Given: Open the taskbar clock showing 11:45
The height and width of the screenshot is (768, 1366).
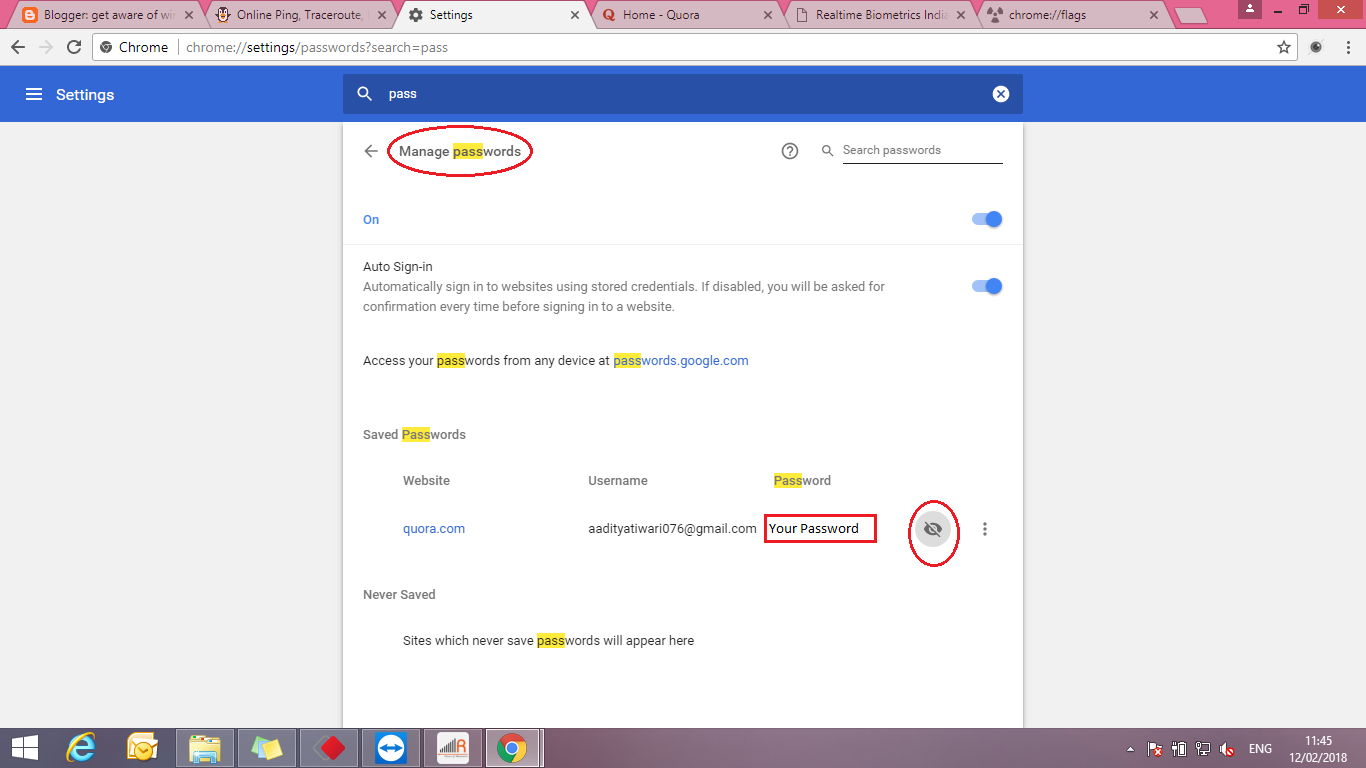Looking at the screenshot, I should tap(1319, 748).
